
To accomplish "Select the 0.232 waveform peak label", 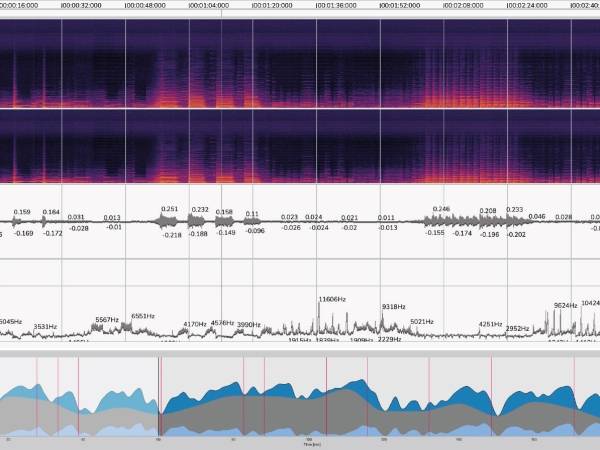I will click(200, 209).
